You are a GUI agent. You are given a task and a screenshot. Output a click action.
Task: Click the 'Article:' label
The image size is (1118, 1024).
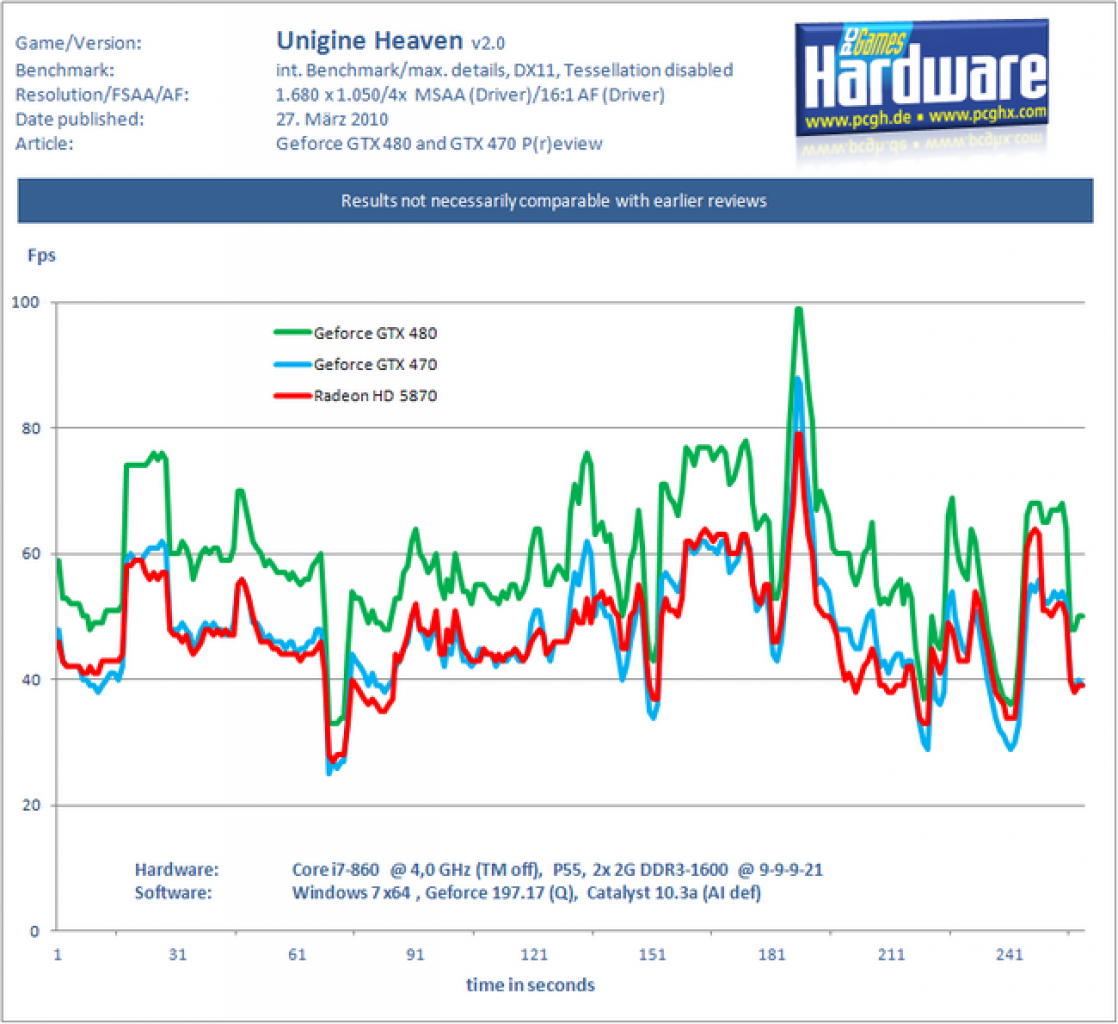[44, 144]
